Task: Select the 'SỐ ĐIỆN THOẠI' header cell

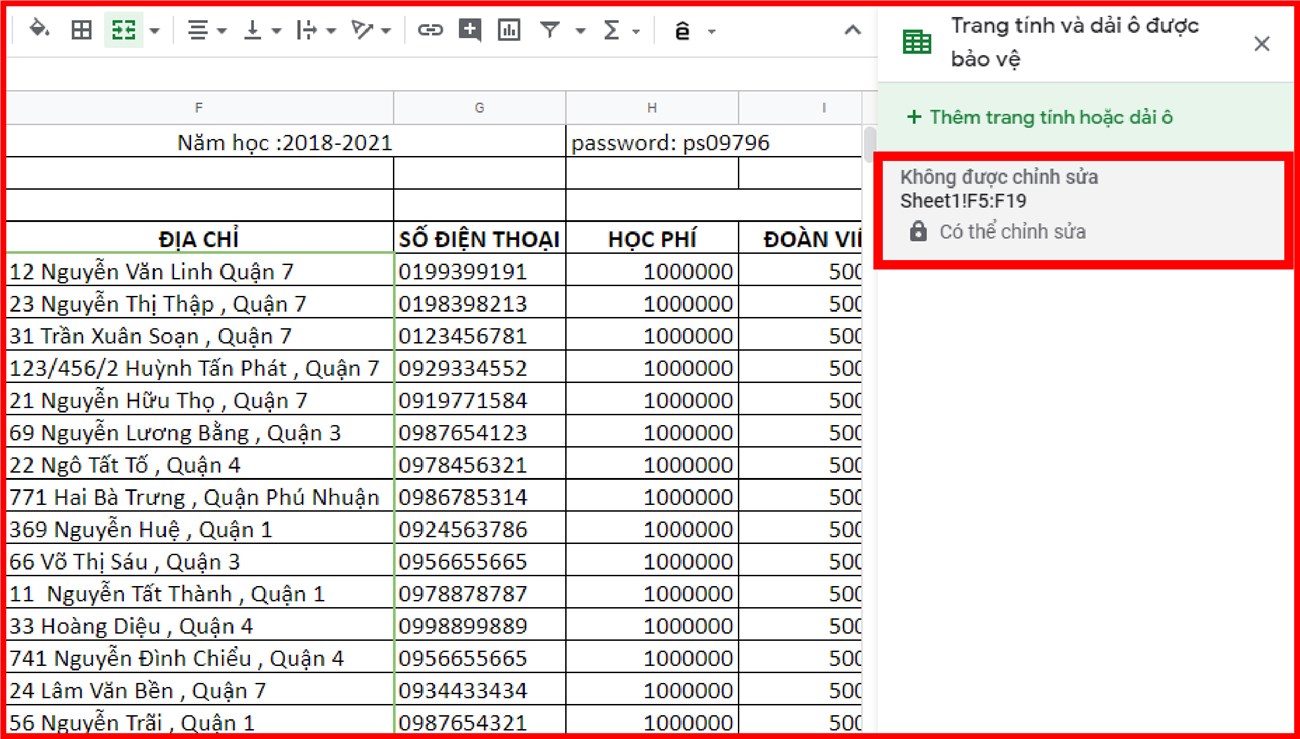Action: 480,238
